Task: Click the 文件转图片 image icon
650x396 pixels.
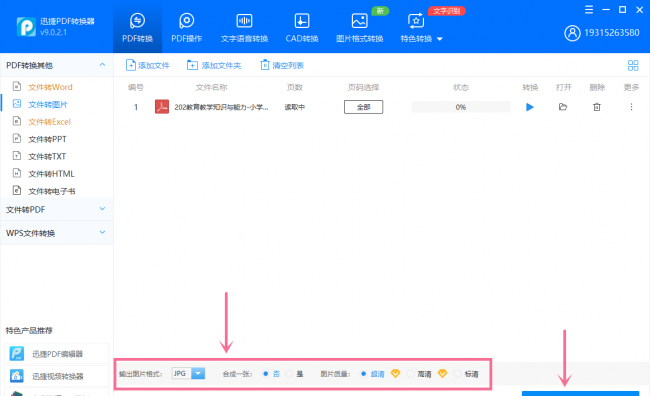Action: pos(17,104)
